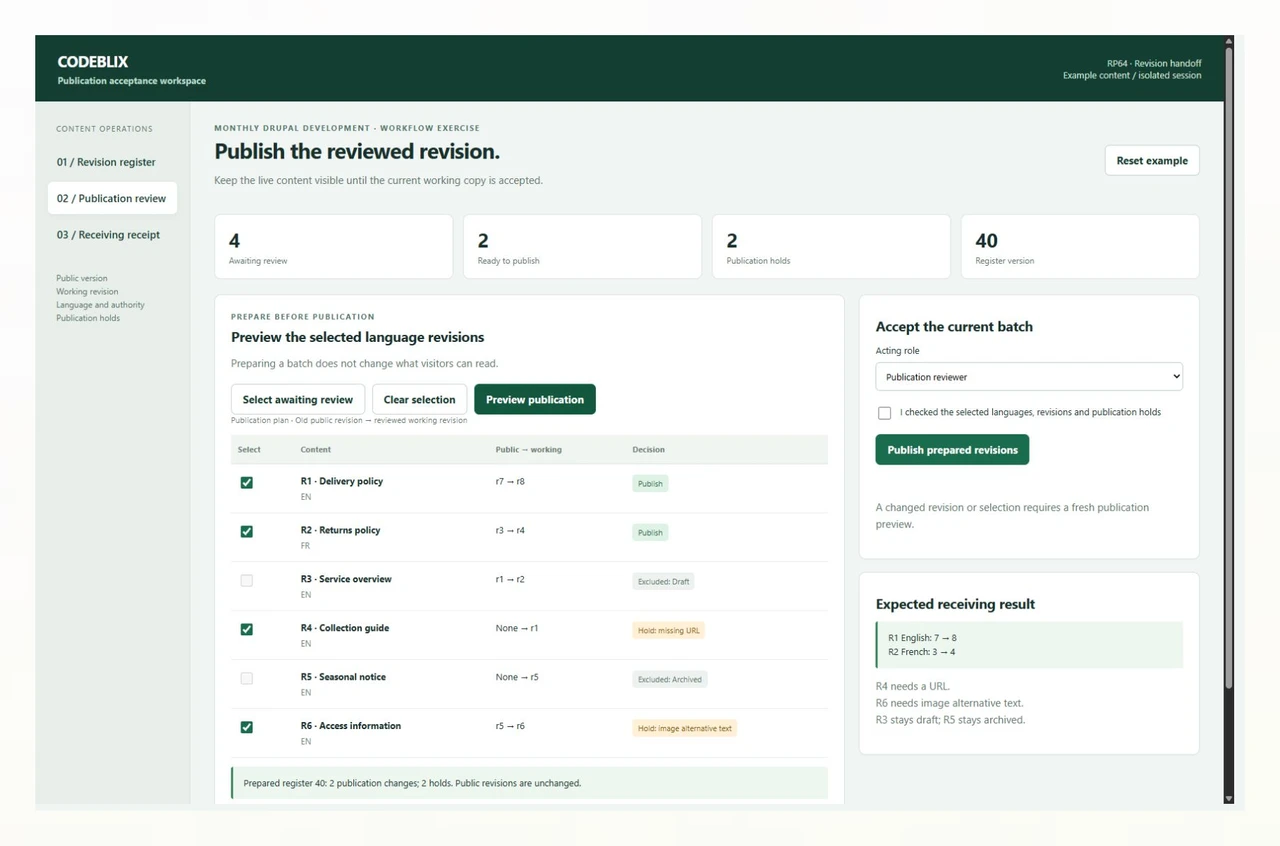The width and height of the screenshot is (1280, 846).
Task: Jump to the Public version section link
Action: [x=82, y=279]
